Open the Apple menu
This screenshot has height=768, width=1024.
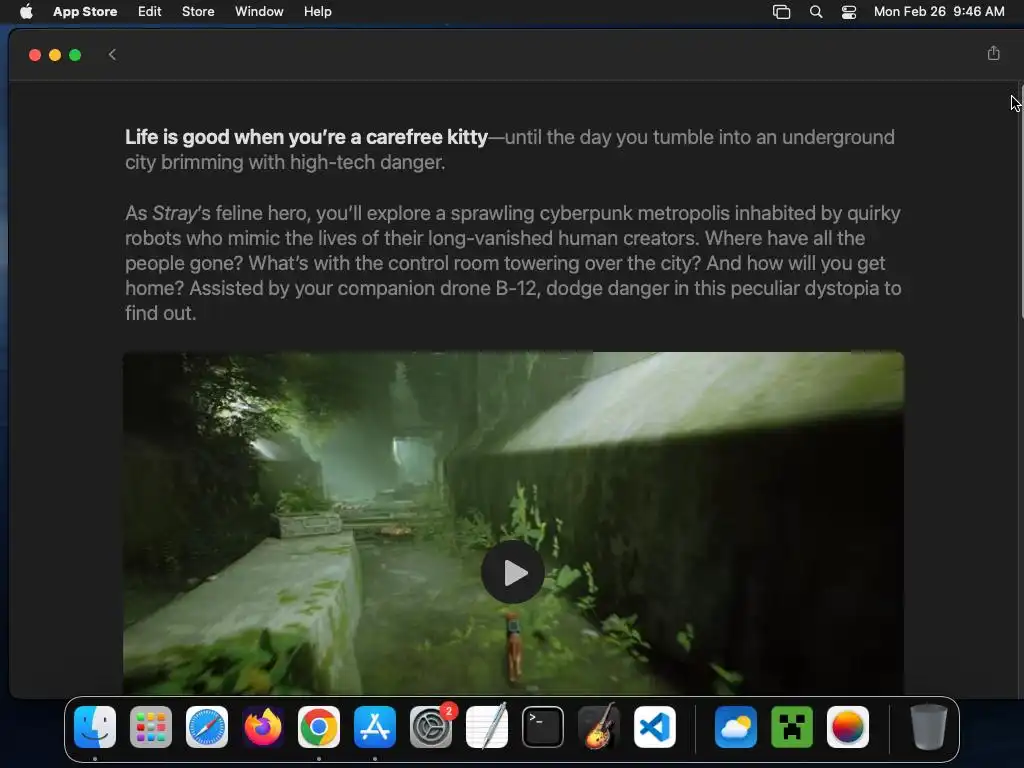tap(26, 12)
